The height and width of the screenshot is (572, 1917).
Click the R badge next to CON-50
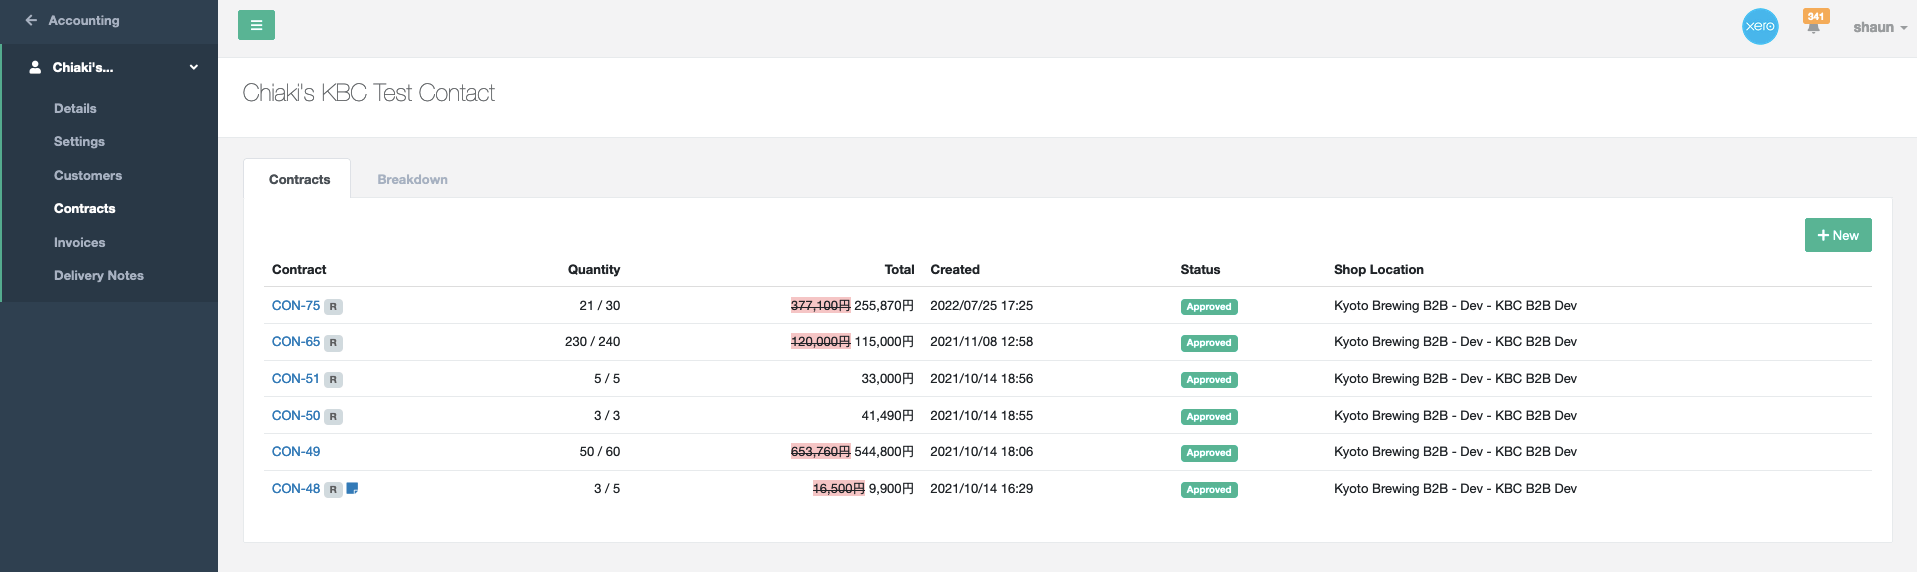(333, 417)
